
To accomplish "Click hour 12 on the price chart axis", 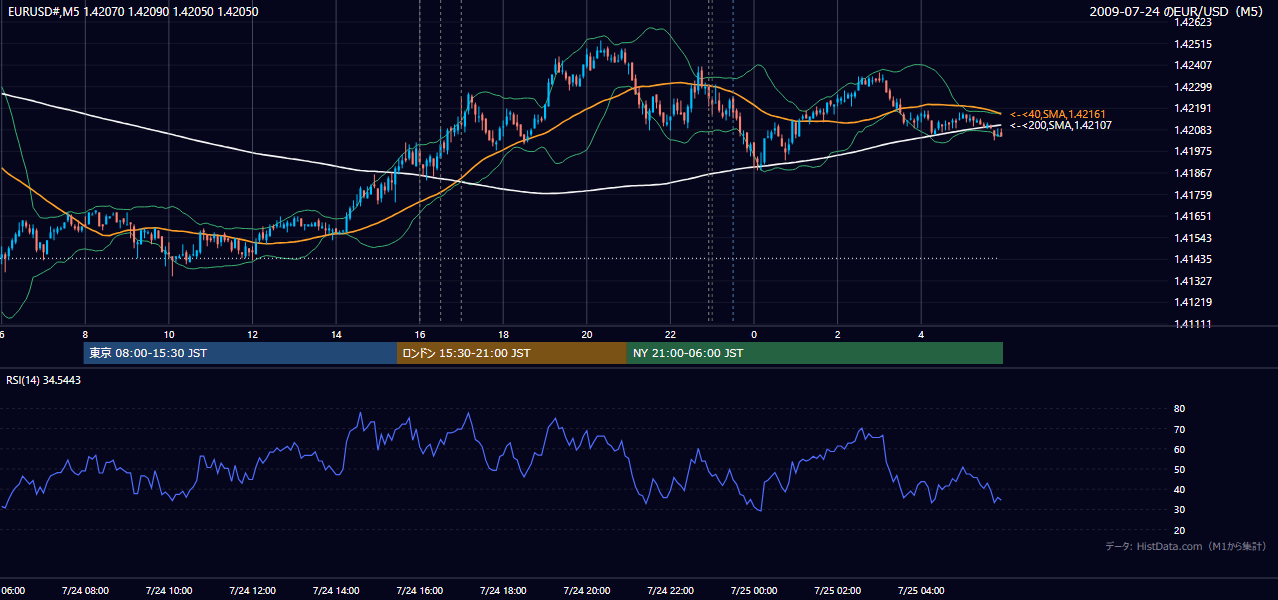I will pyautogui.click(x=253, y=334).
